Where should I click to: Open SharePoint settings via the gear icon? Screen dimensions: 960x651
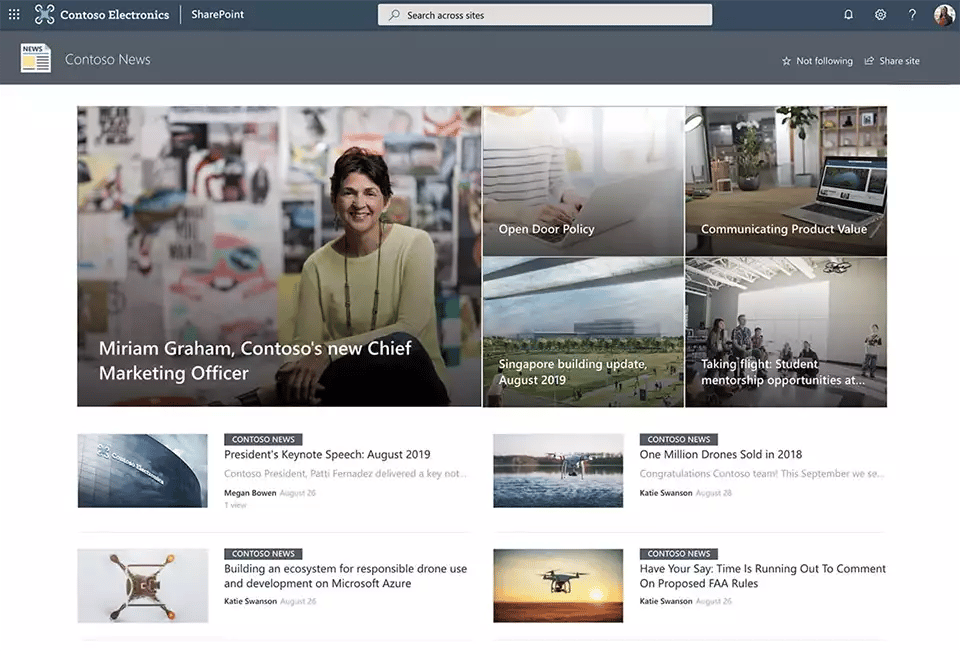pos(880,14)
